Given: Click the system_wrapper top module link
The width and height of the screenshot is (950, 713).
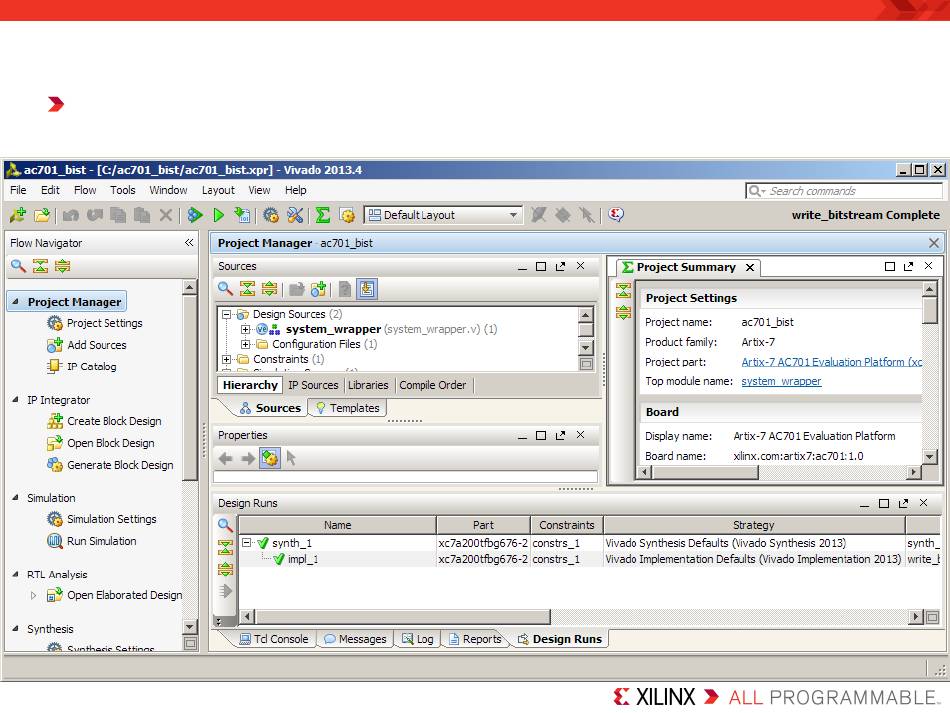Looking at the screenshot, I should tap(781, 381).
